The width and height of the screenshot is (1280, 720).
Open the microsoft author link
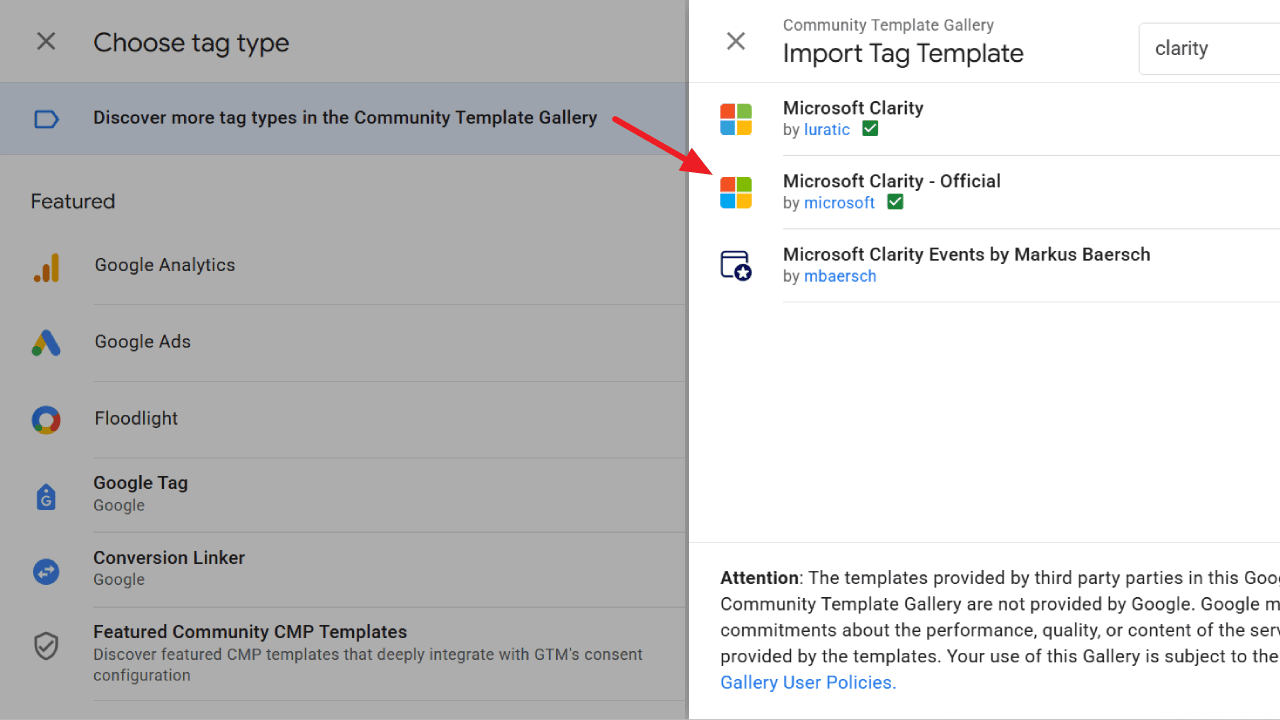coord(839,203)
